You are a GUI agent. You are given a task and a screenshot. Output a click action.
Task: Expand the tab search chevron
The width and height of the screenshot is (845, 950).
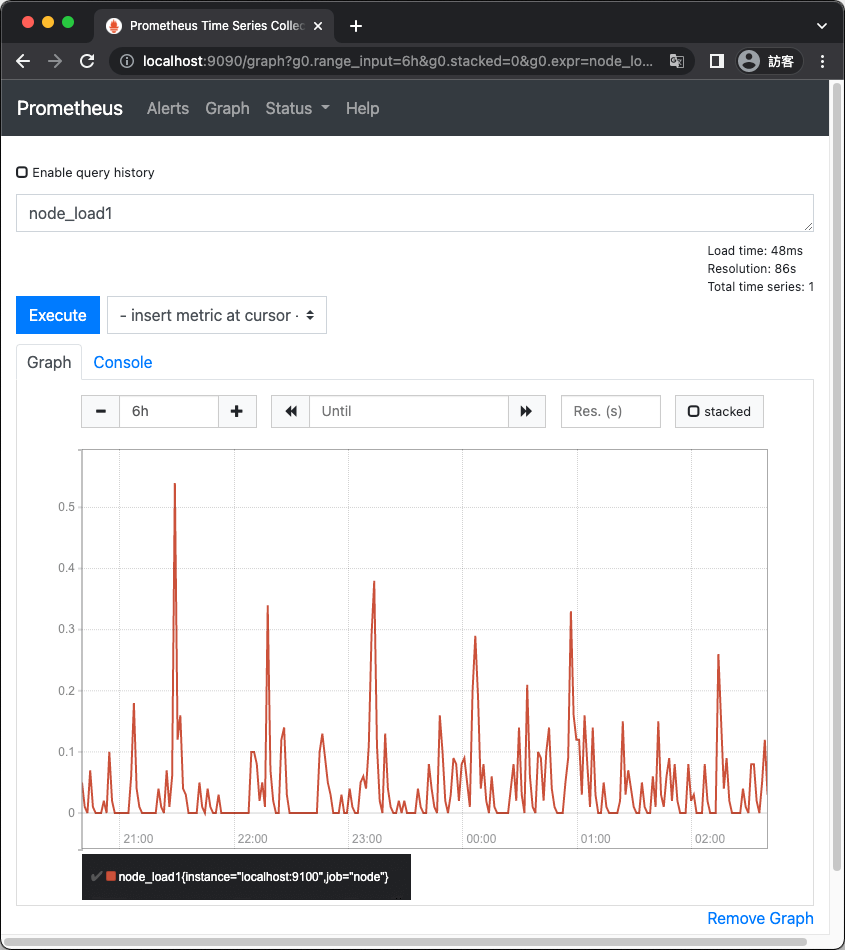click(821, 26)
